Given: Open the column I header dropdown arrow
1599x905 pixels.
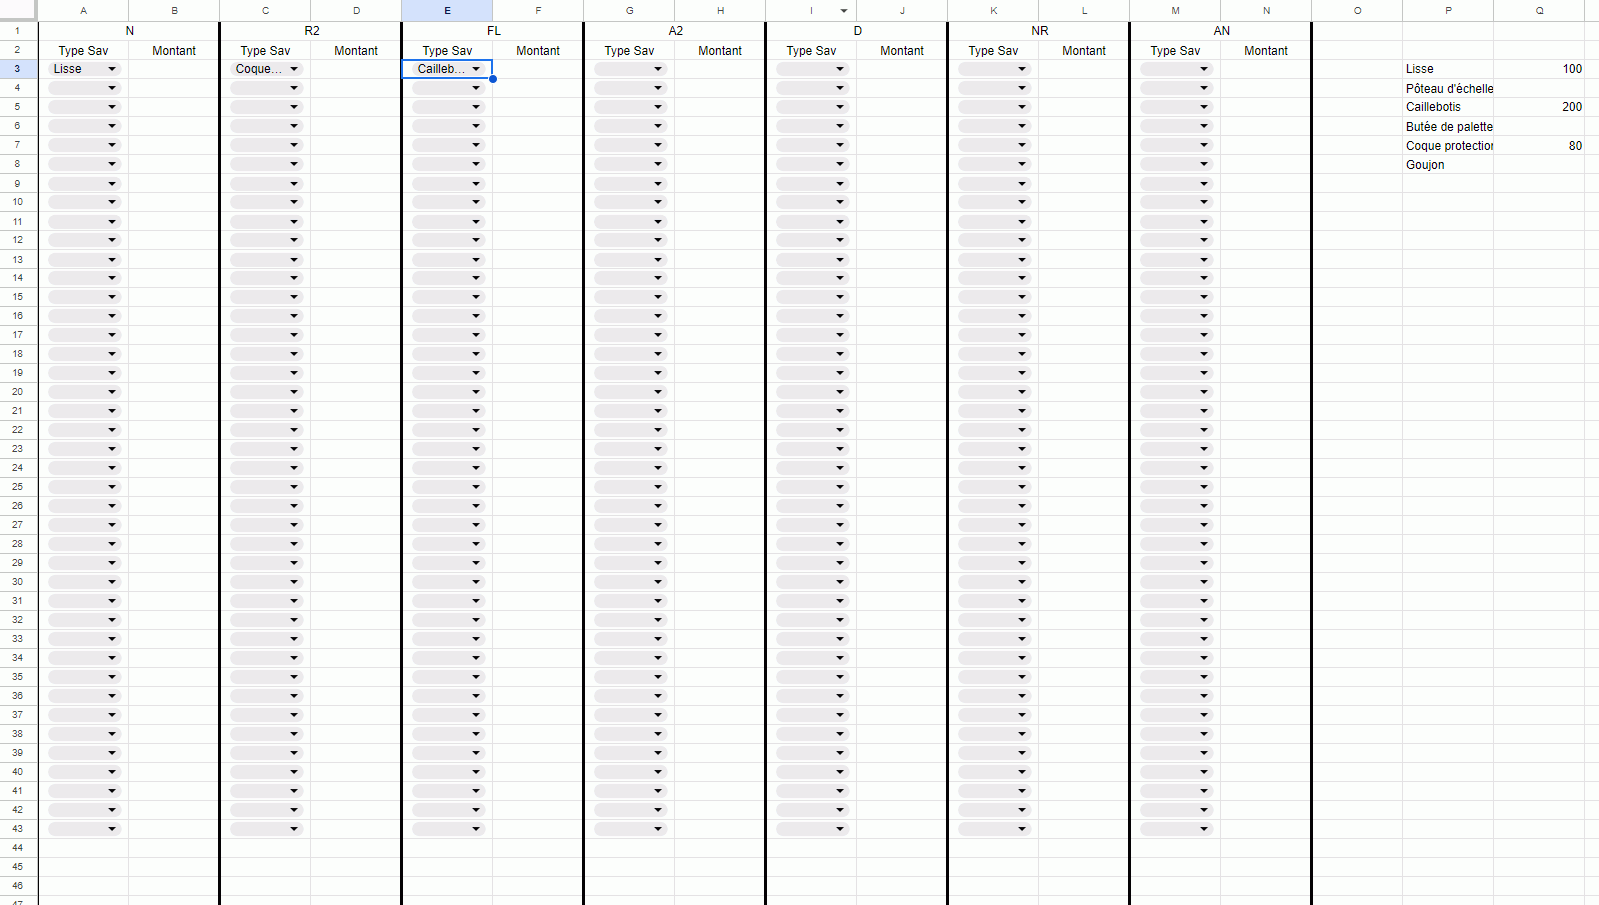Looking at the screenshot, I should (844, 11).
